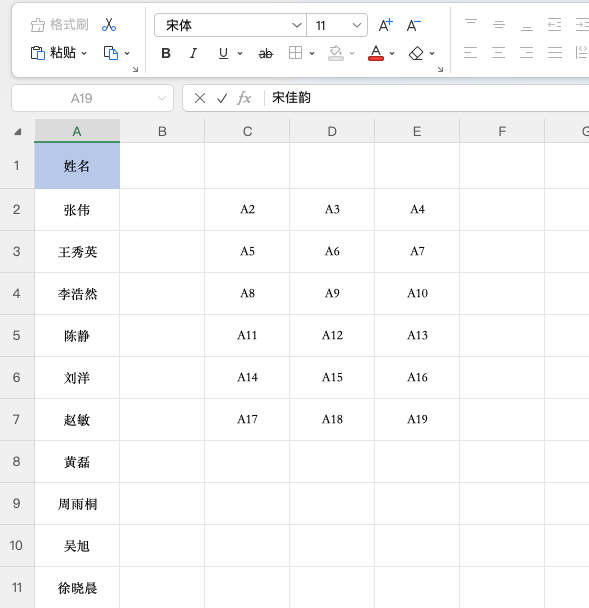Click the Center horizontally icon
The height and width of the screenshot is (608, 589).
coord(498,52)
